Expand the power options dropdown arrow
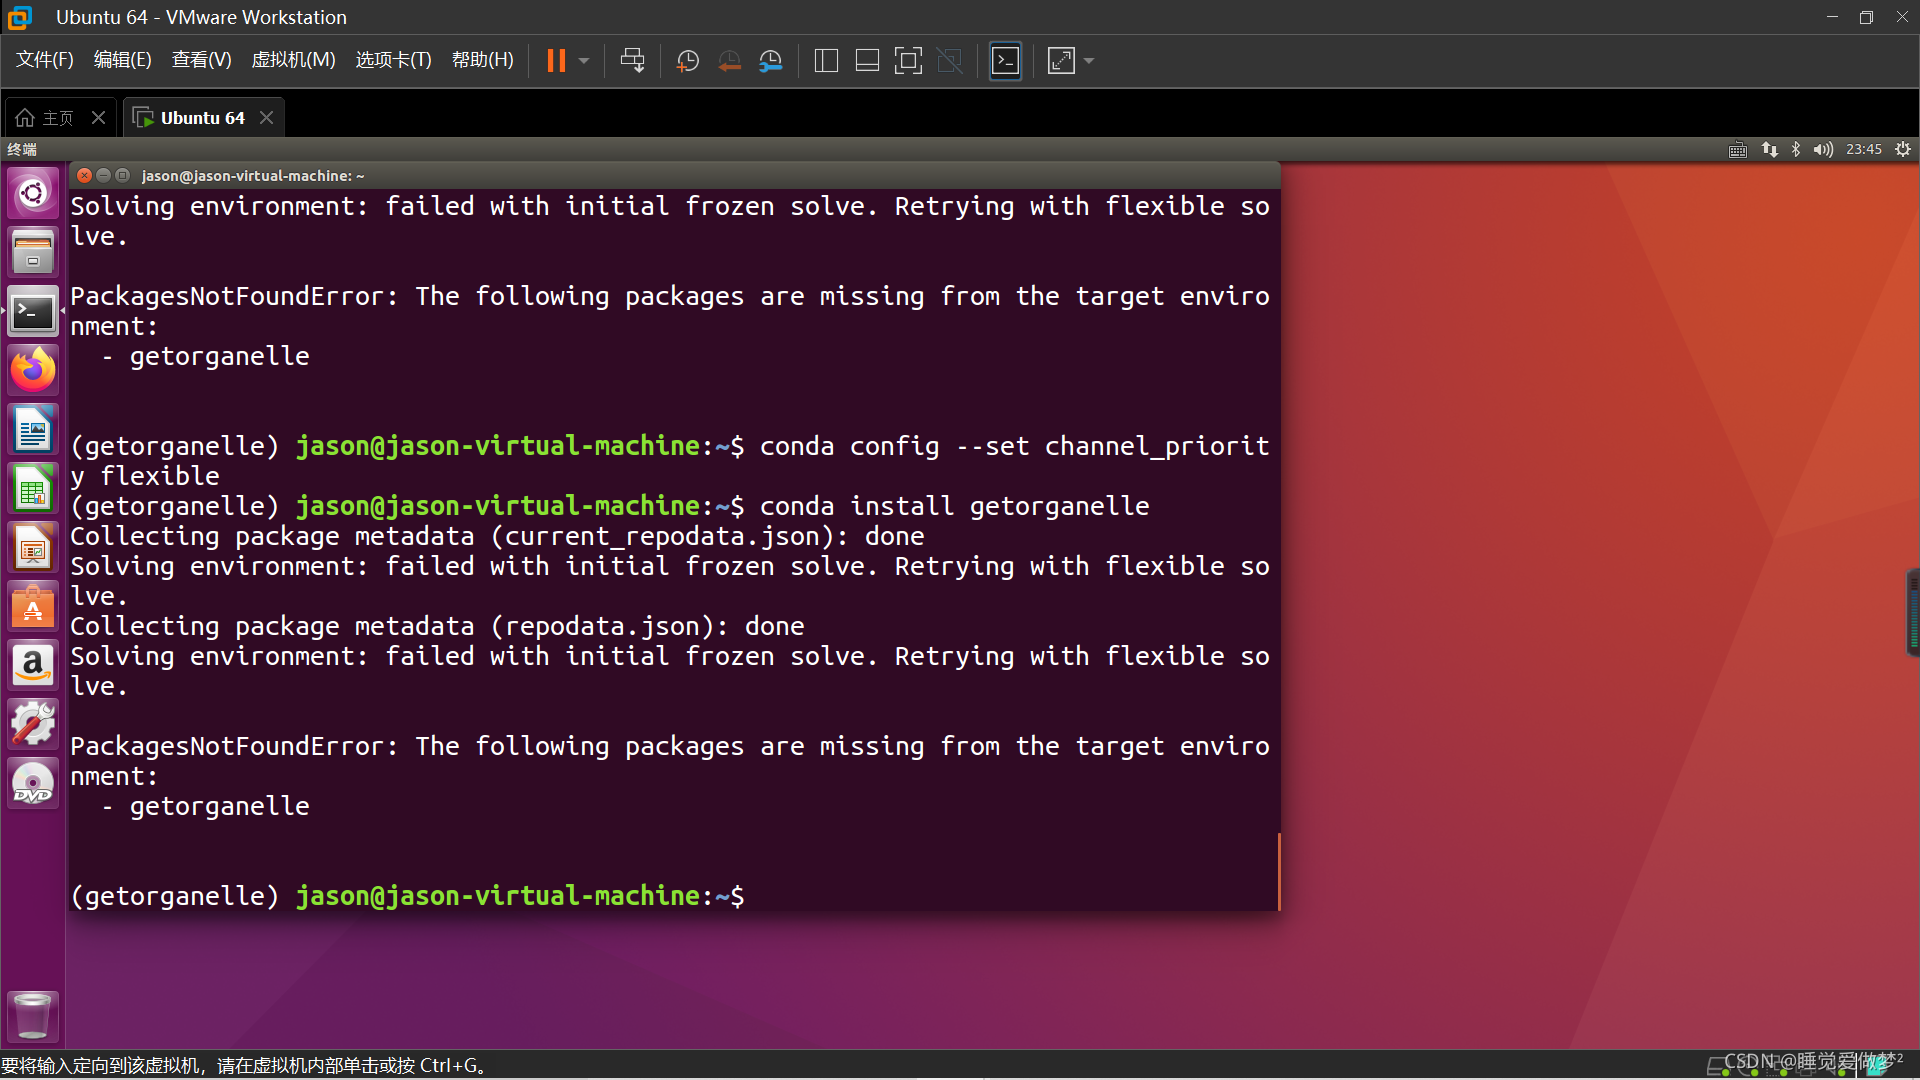The image size is (1920, 1080). tap(584, 61)
